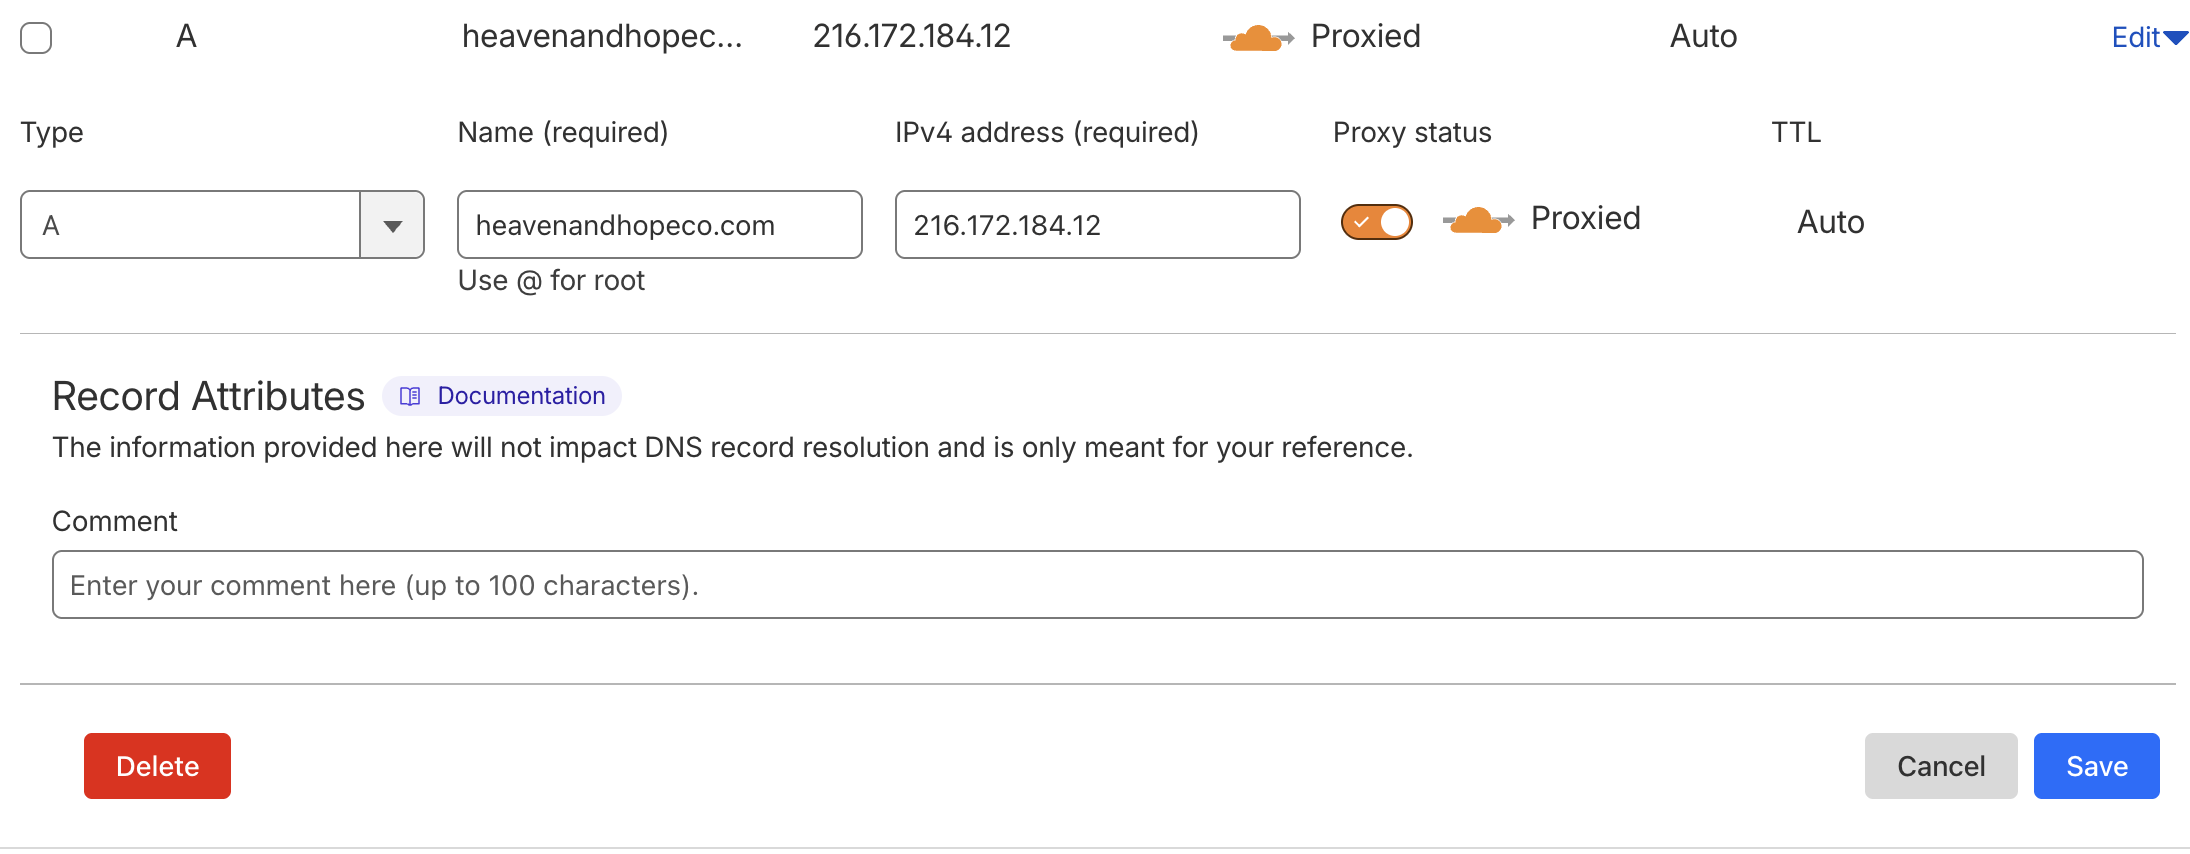Click the Type combo box showing A
The height and width of the screenshot is (854, 2190).
click(190, 226)
